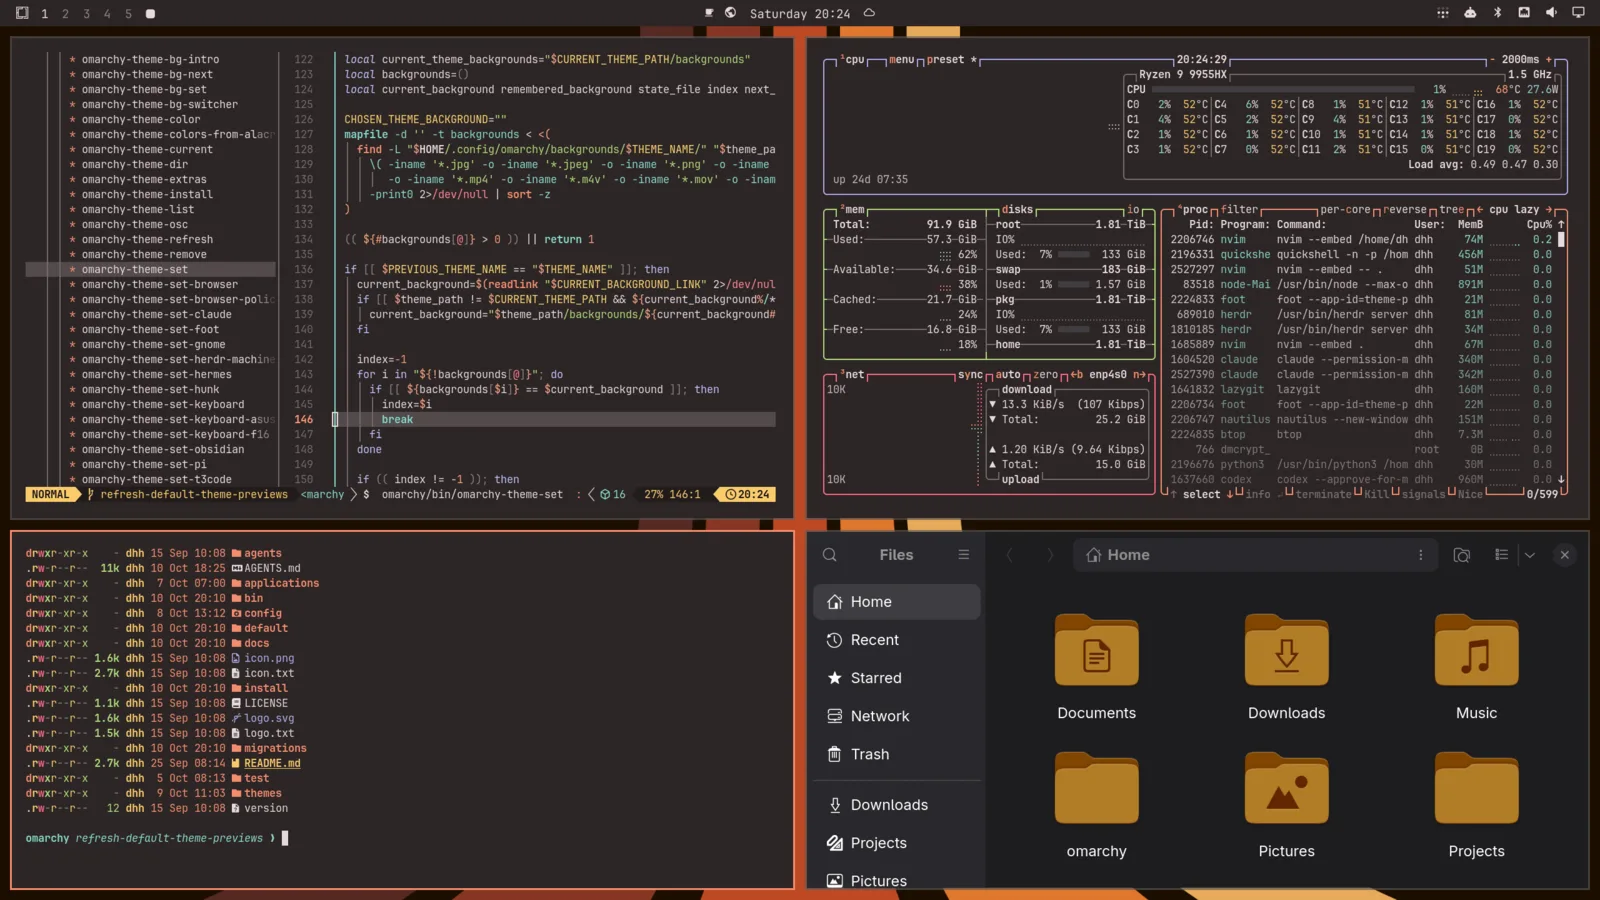
Task: Toggle auto scaling in btop net box
Action: point(1008,375)
